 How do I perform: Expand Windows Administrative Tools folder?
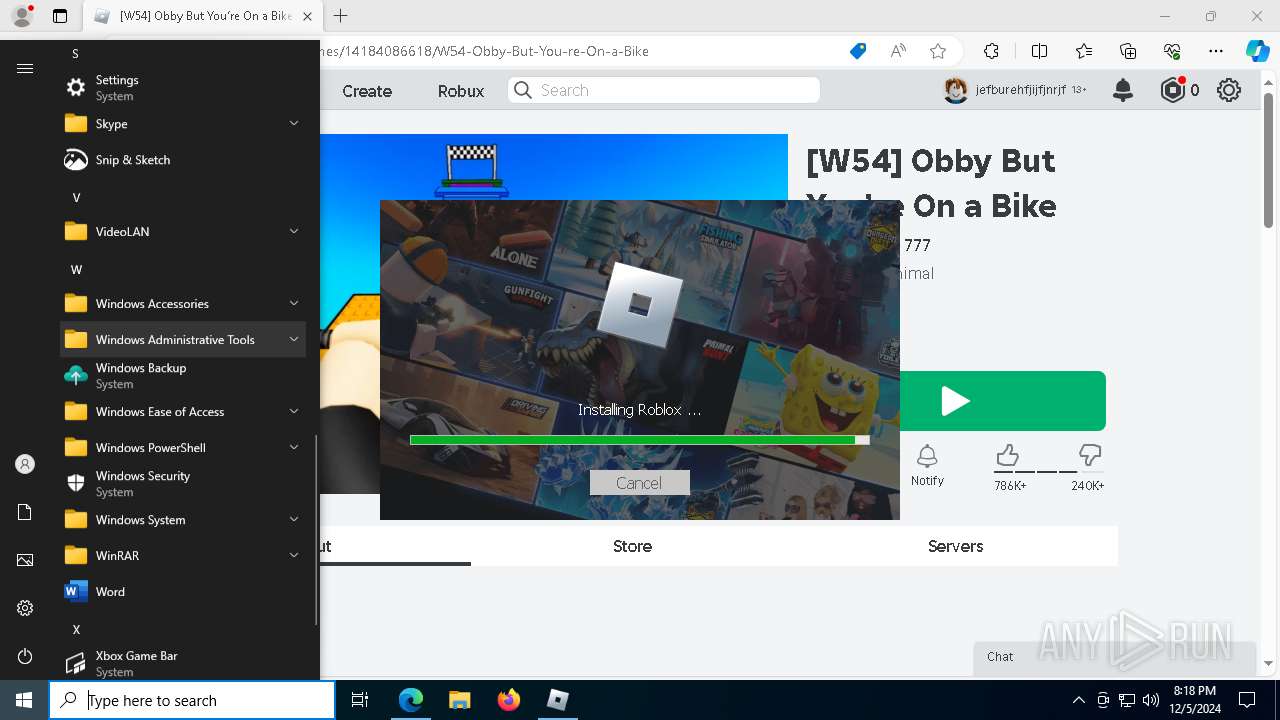tap(183, 340)
